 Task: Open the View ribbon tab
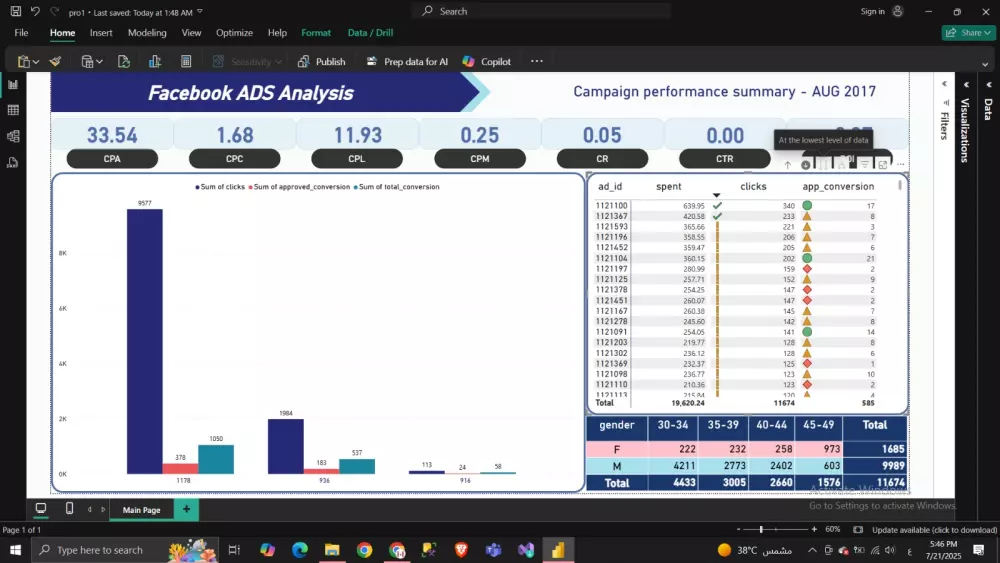tap(191, 33)
